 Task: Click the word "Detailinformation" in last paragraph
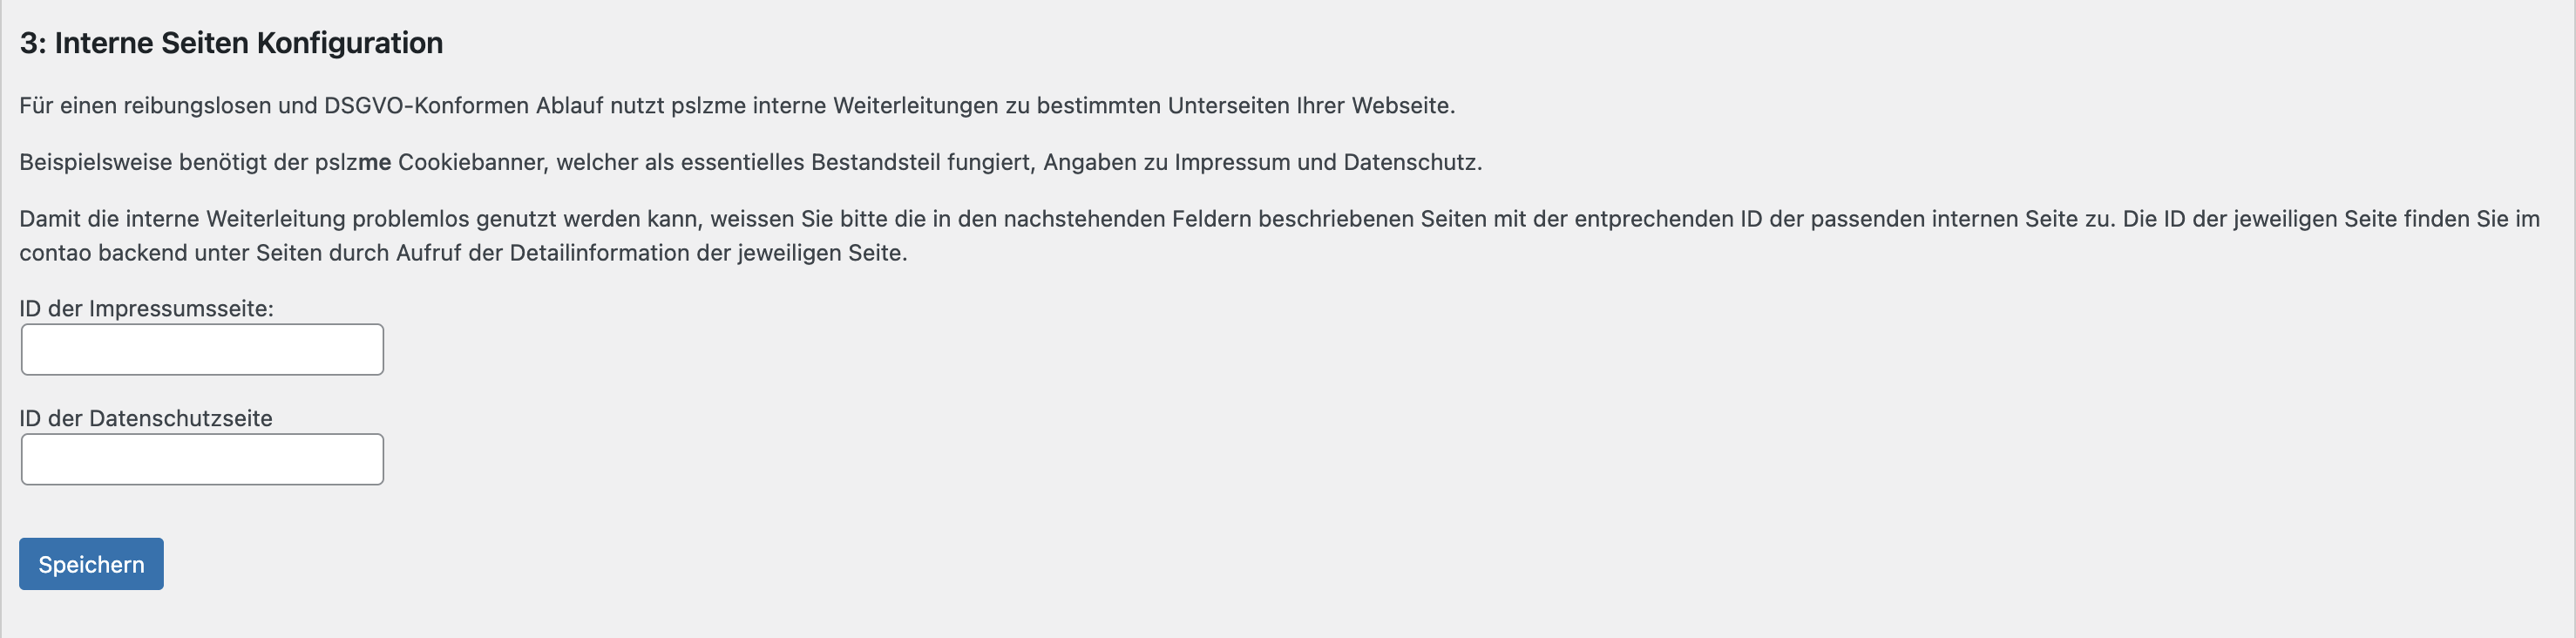point(599,252)
